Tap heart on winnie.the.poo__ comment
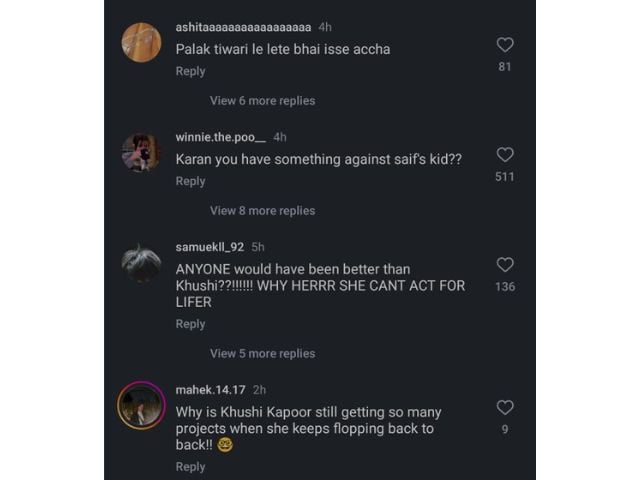Screen dimensions: 640x480 pos(505,155)
